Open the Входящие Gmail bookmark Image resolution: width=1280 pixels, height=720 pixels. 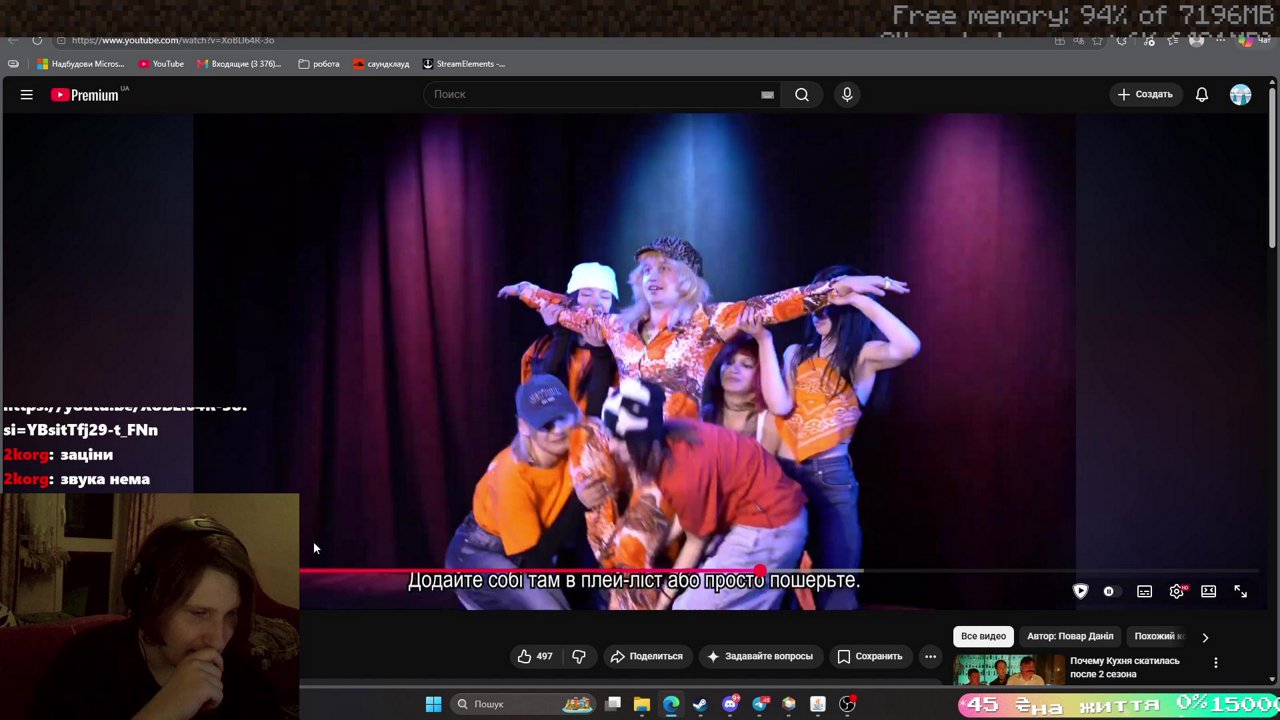[239, 64]
